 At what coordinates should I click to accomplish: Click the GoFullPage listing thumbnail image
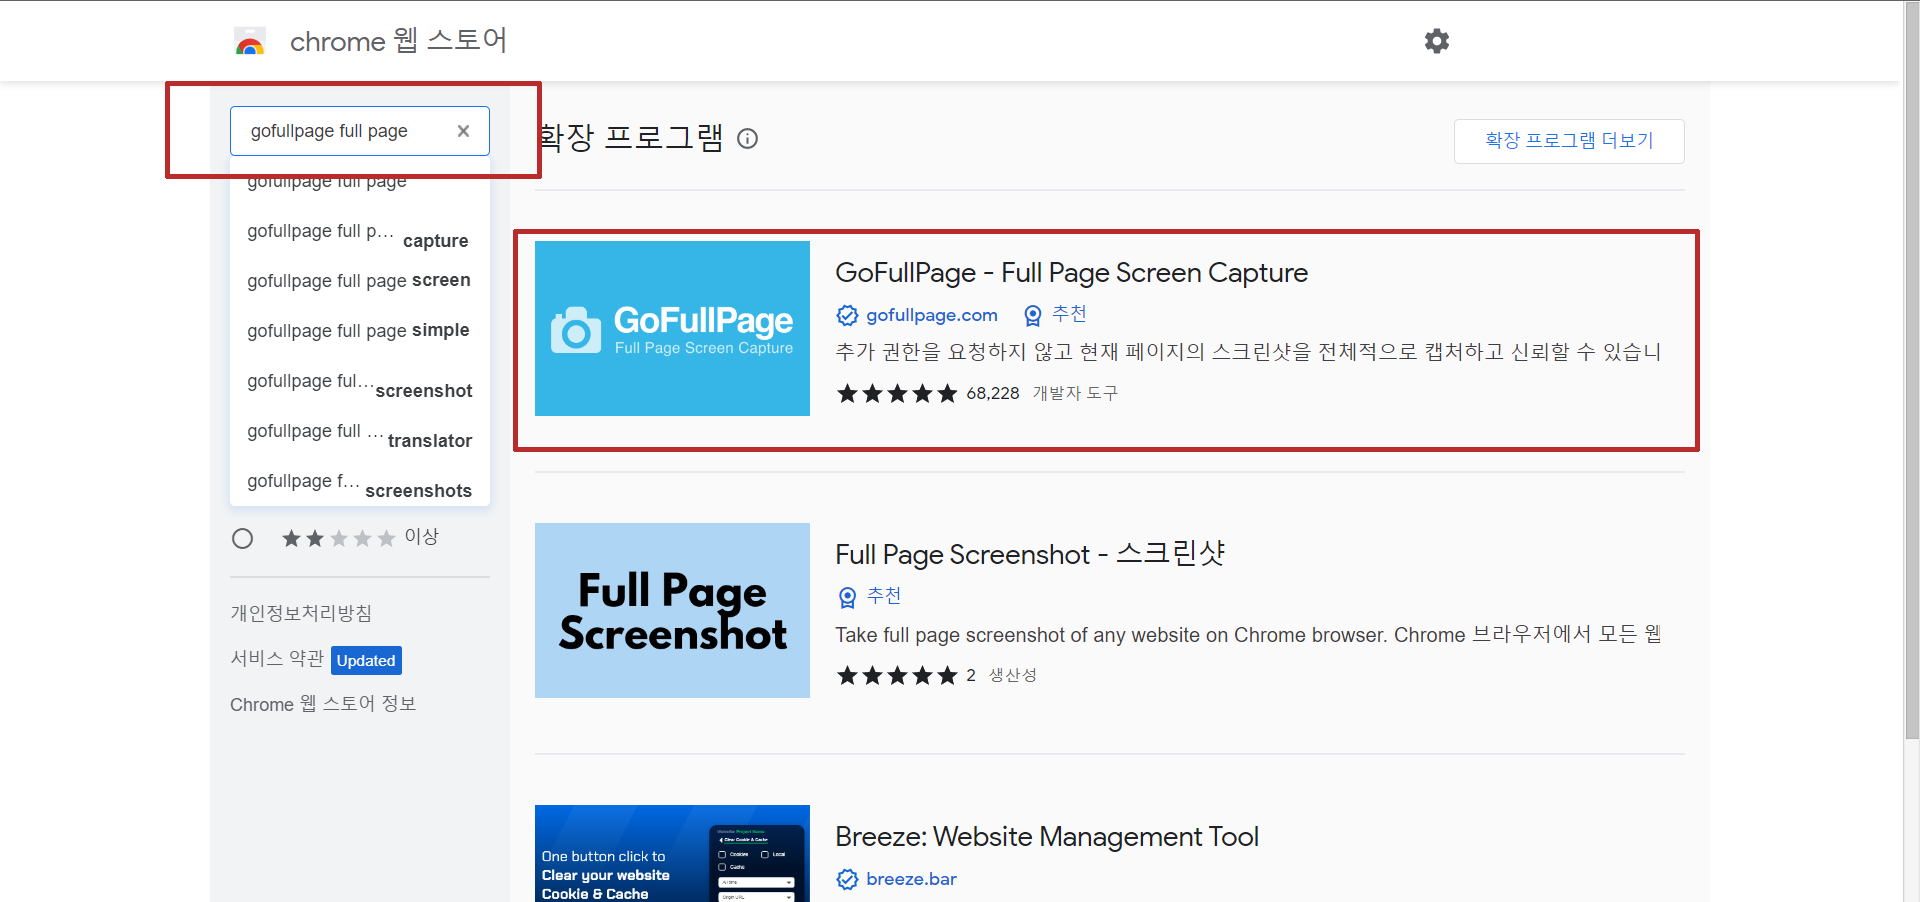(x=671, y=328)
